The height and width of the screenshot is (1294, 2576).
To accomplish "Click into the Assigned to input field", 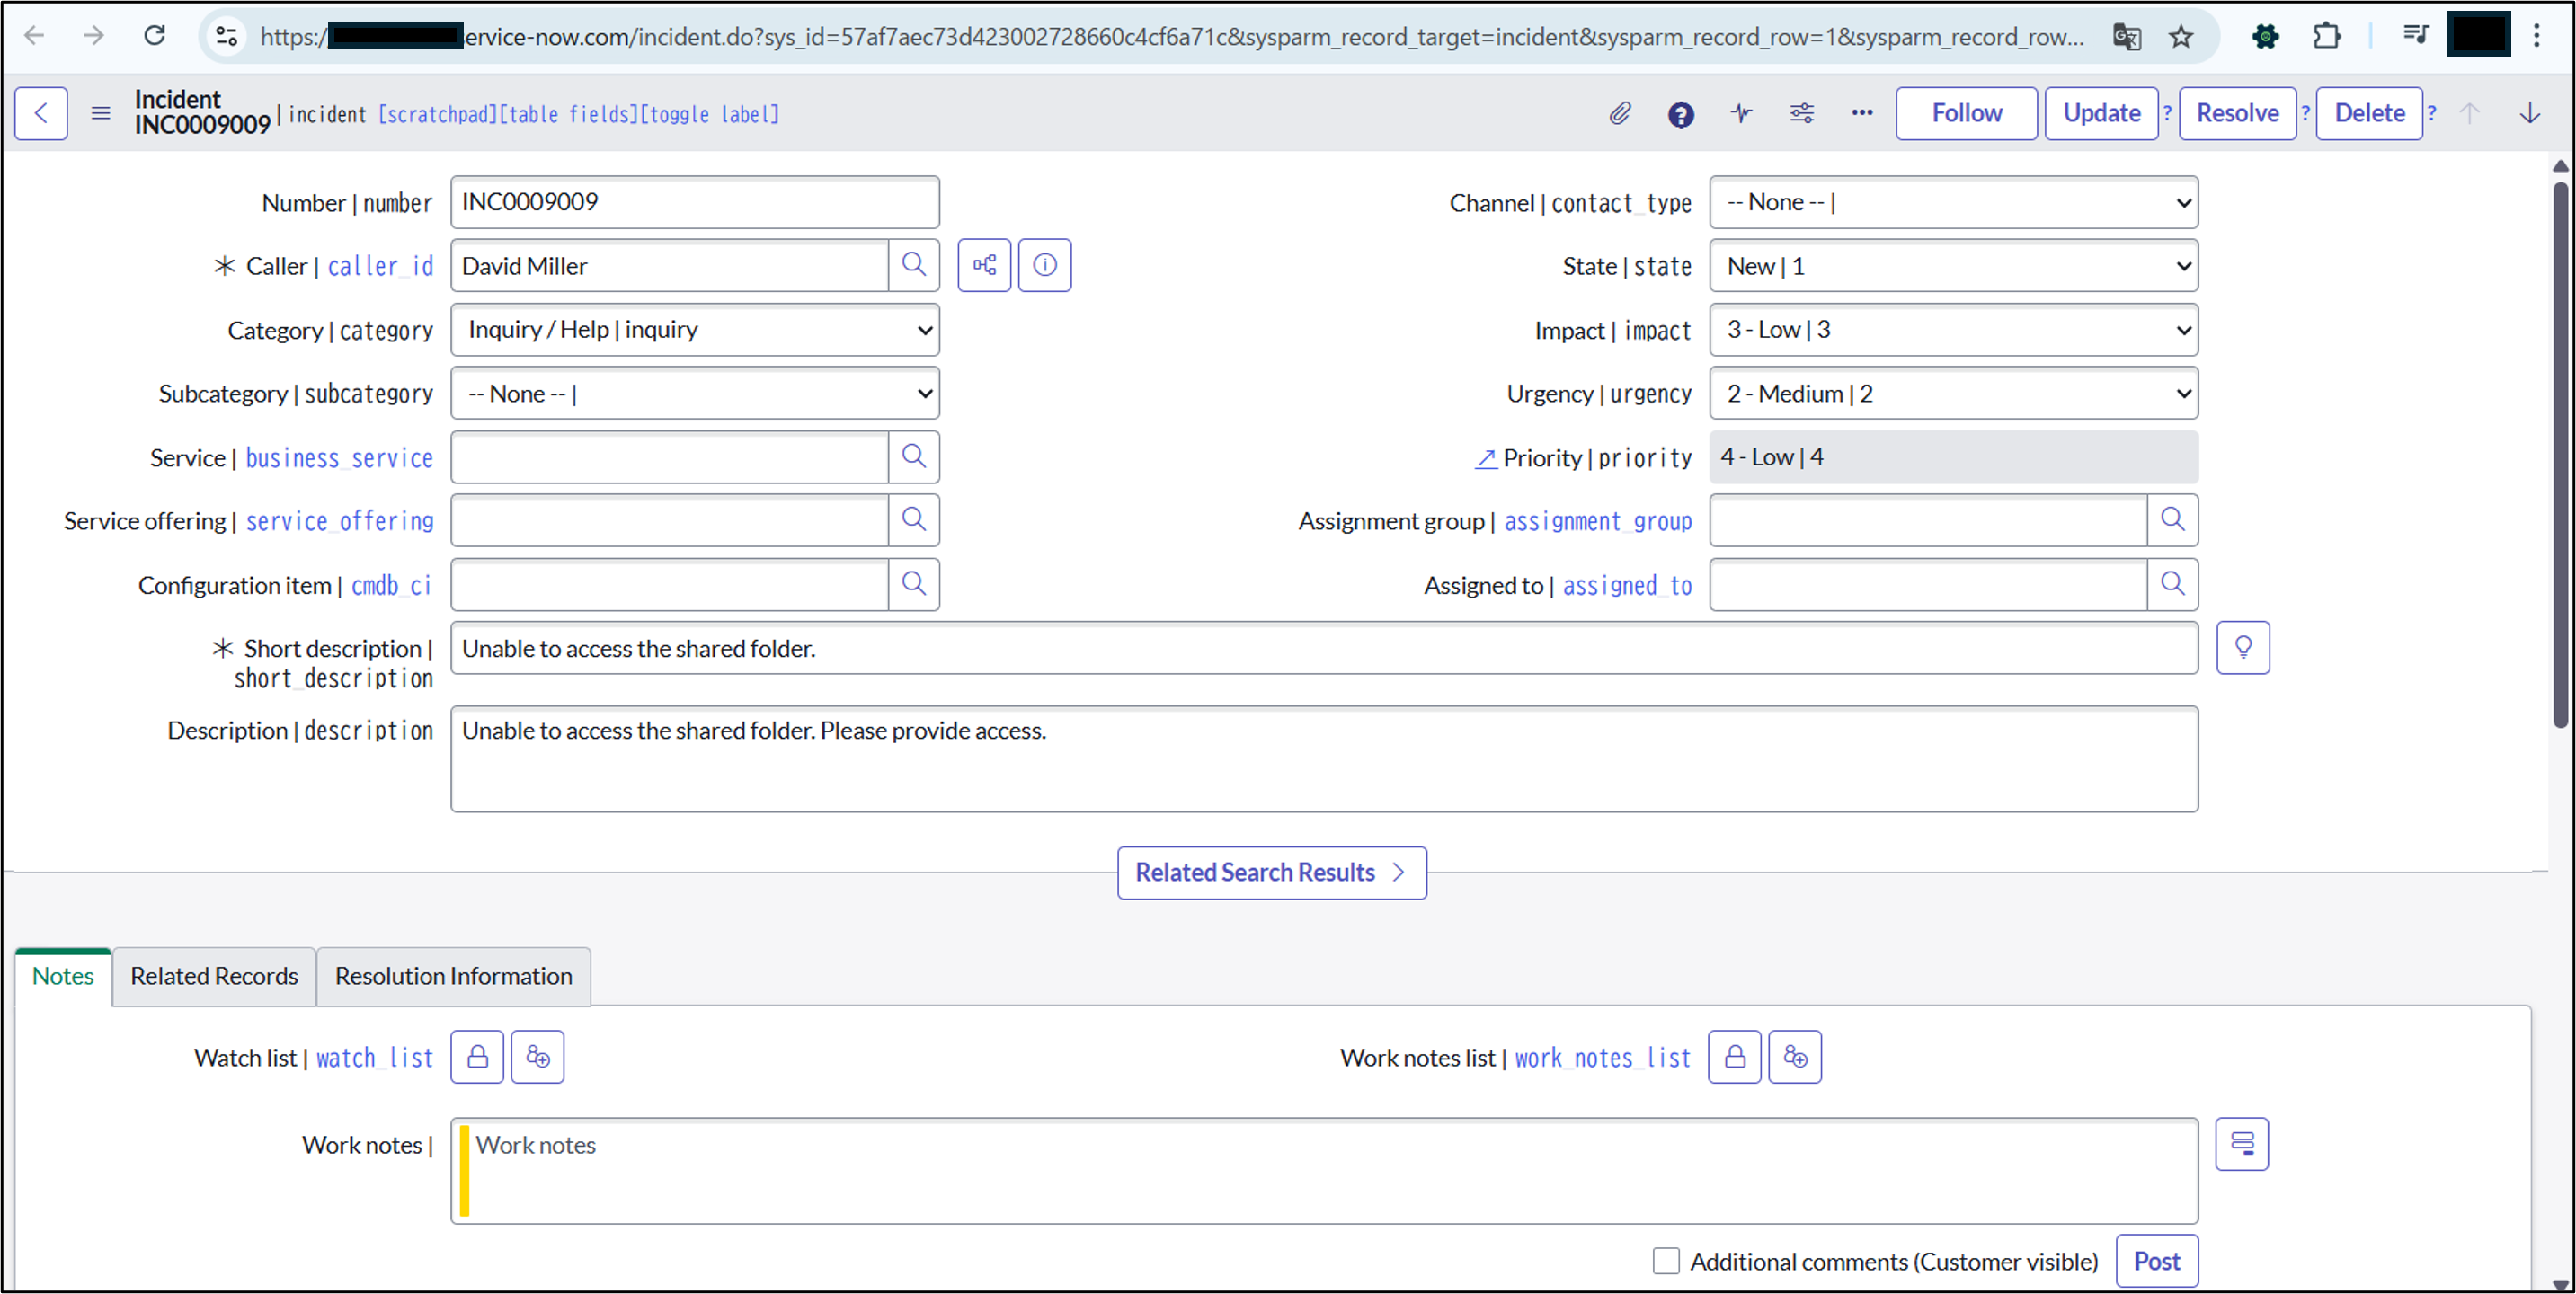I will [x=1928, y=584].
